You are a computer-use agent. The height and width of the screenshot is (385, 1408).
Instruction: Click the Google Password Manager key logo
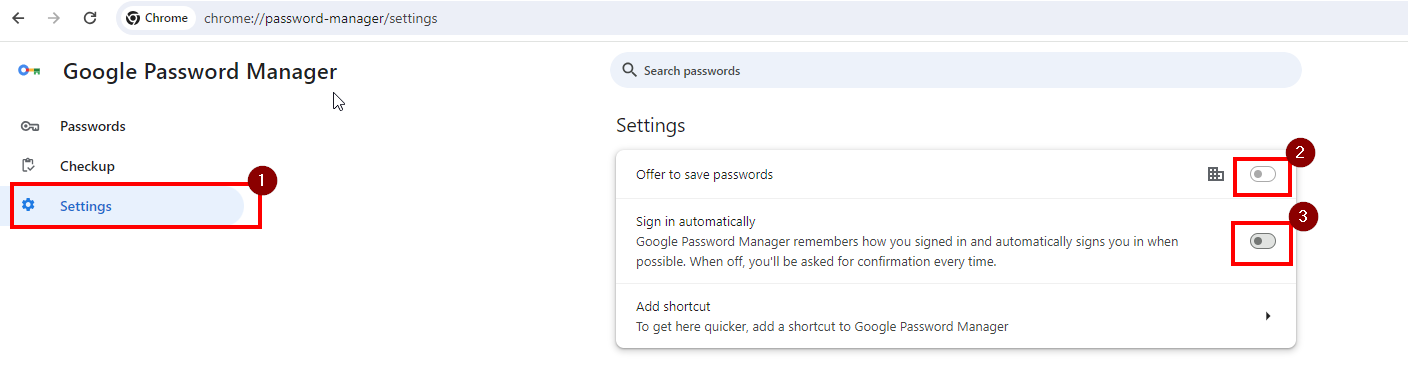(29, 71)
